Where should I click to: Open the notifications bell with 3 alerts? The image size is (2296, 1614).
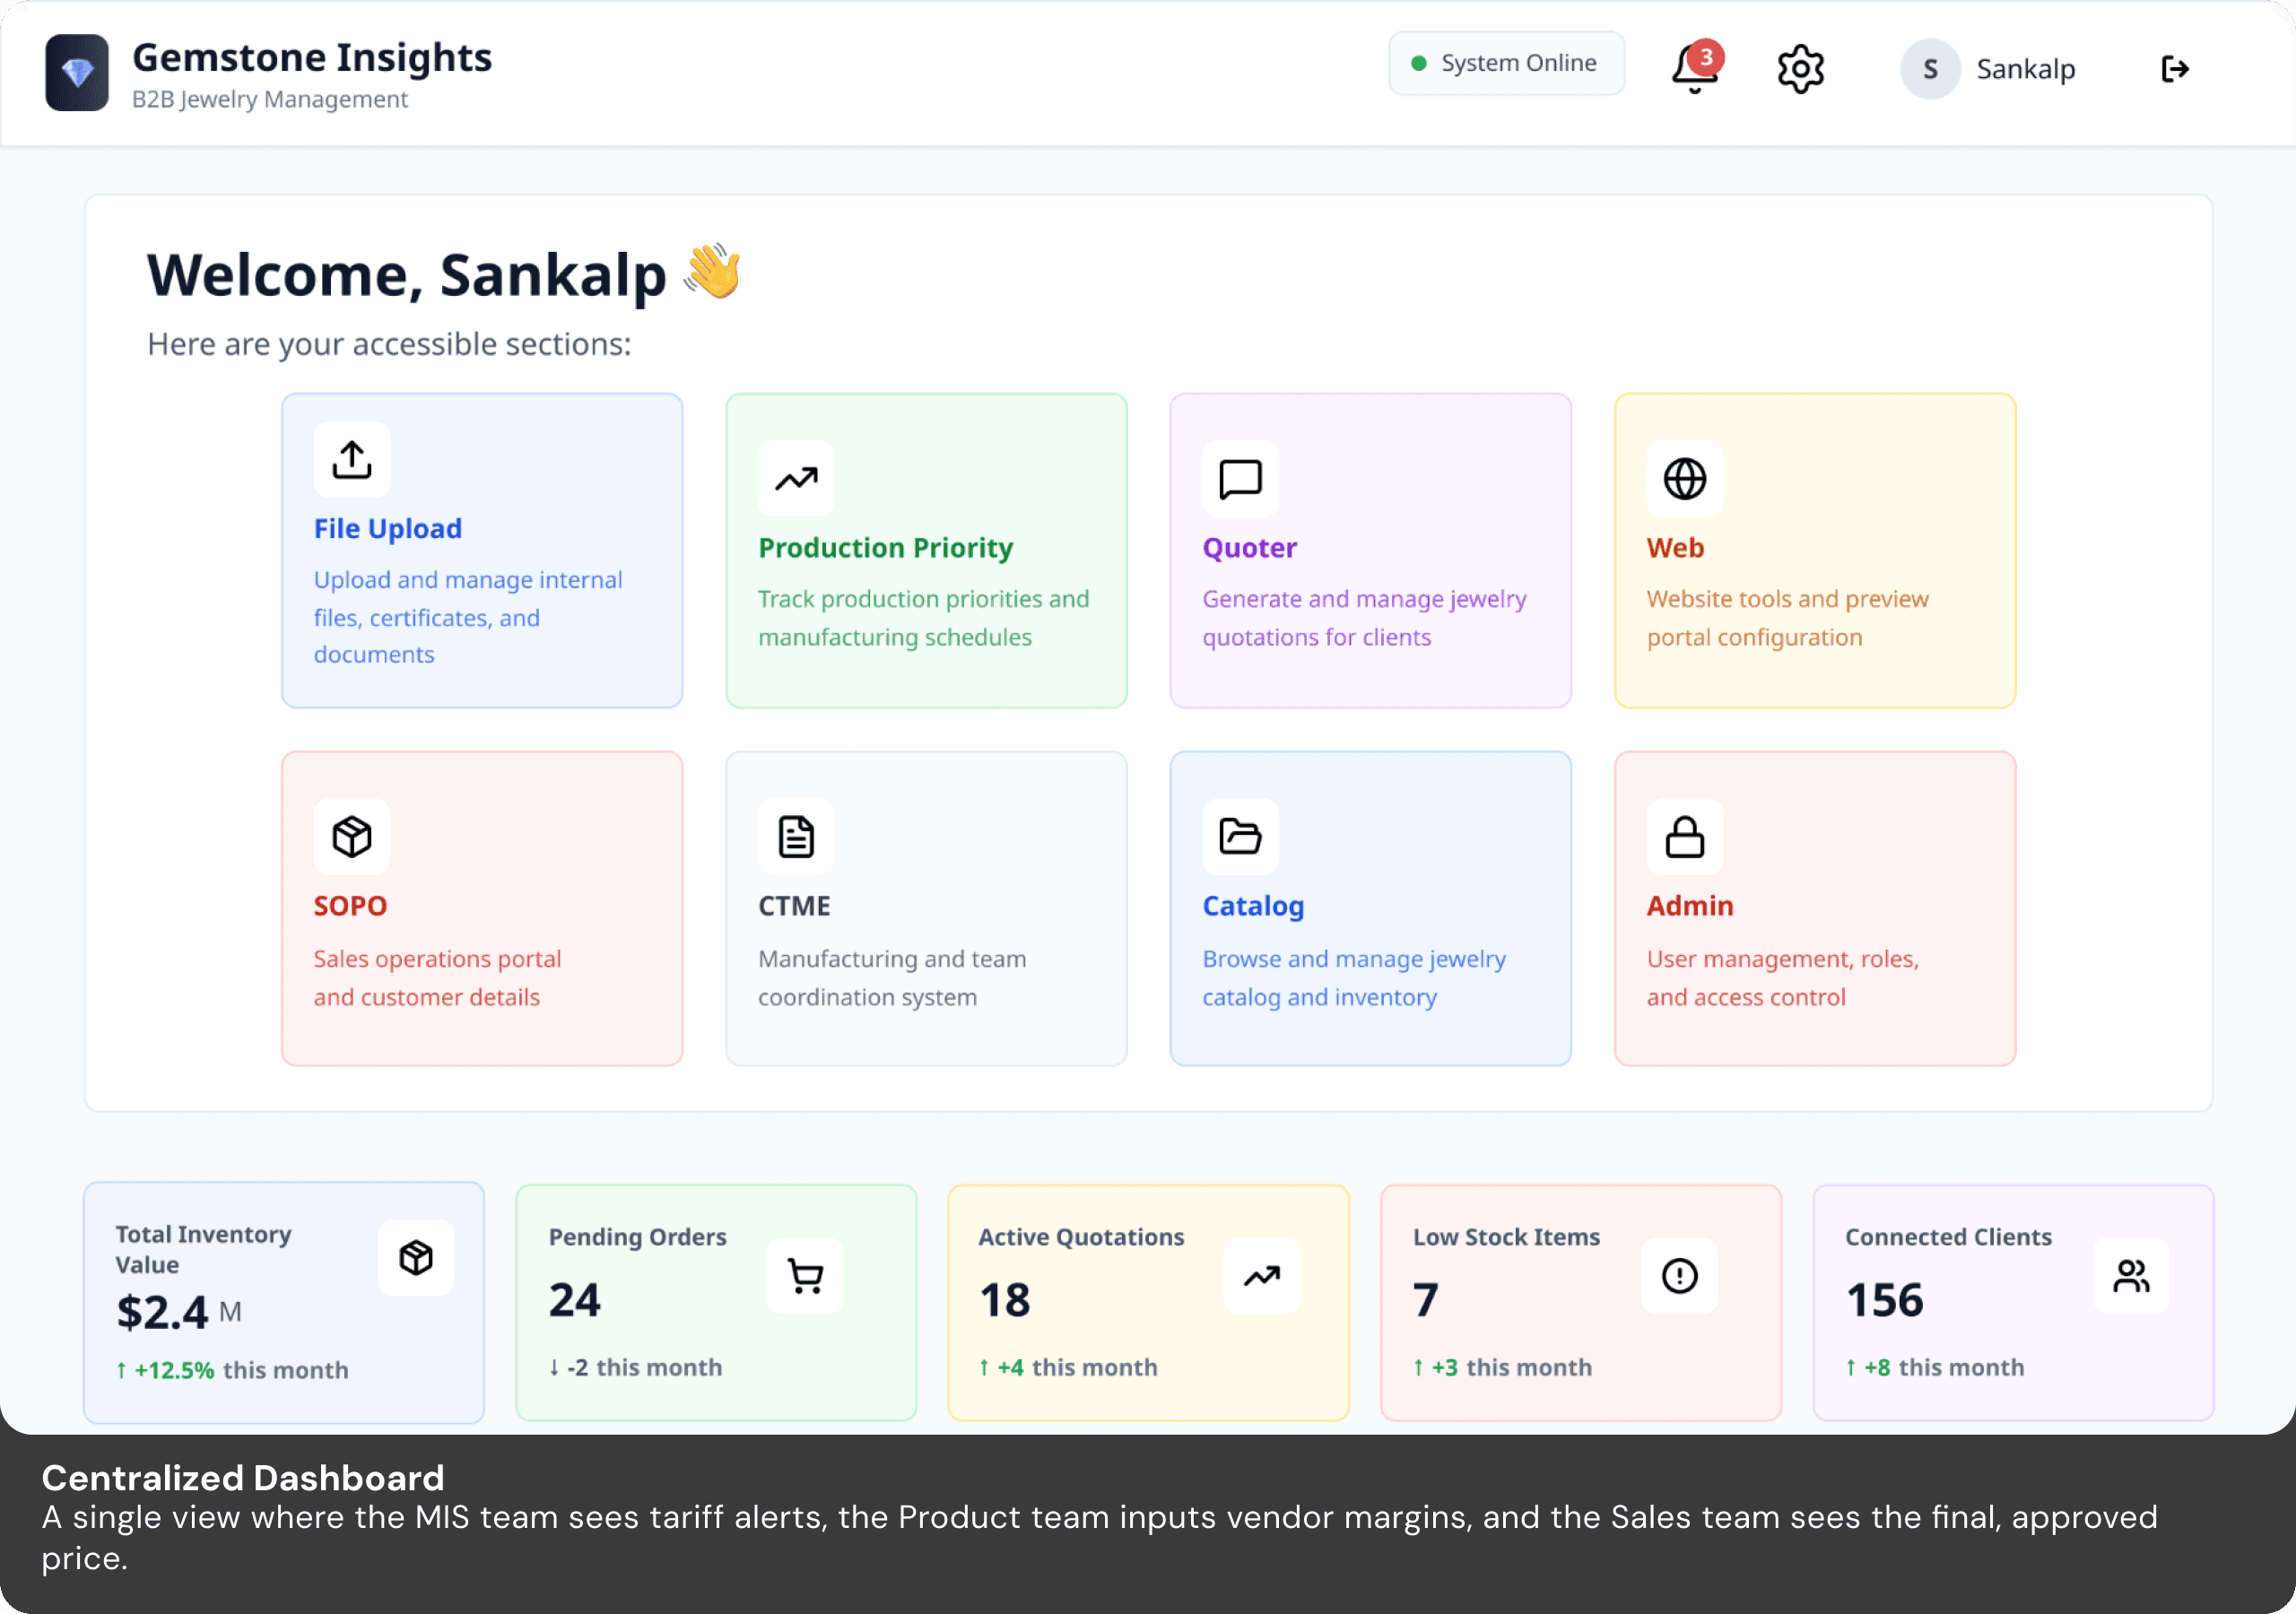[1694, 68]
